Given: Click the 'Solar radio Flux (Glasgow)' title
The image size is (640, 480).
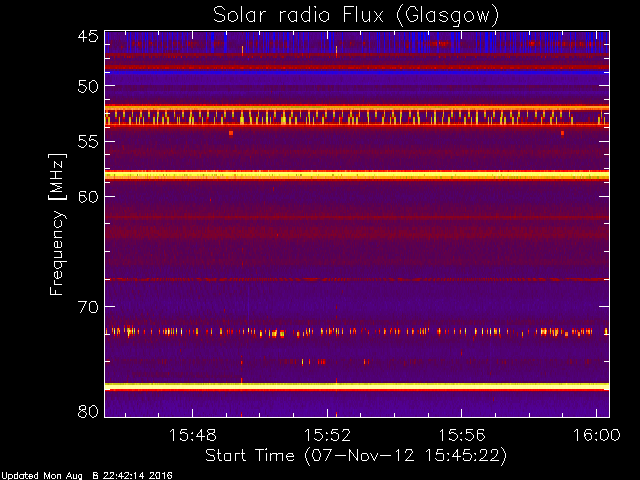Looking at the screenshot, I should tap(356, 15).
